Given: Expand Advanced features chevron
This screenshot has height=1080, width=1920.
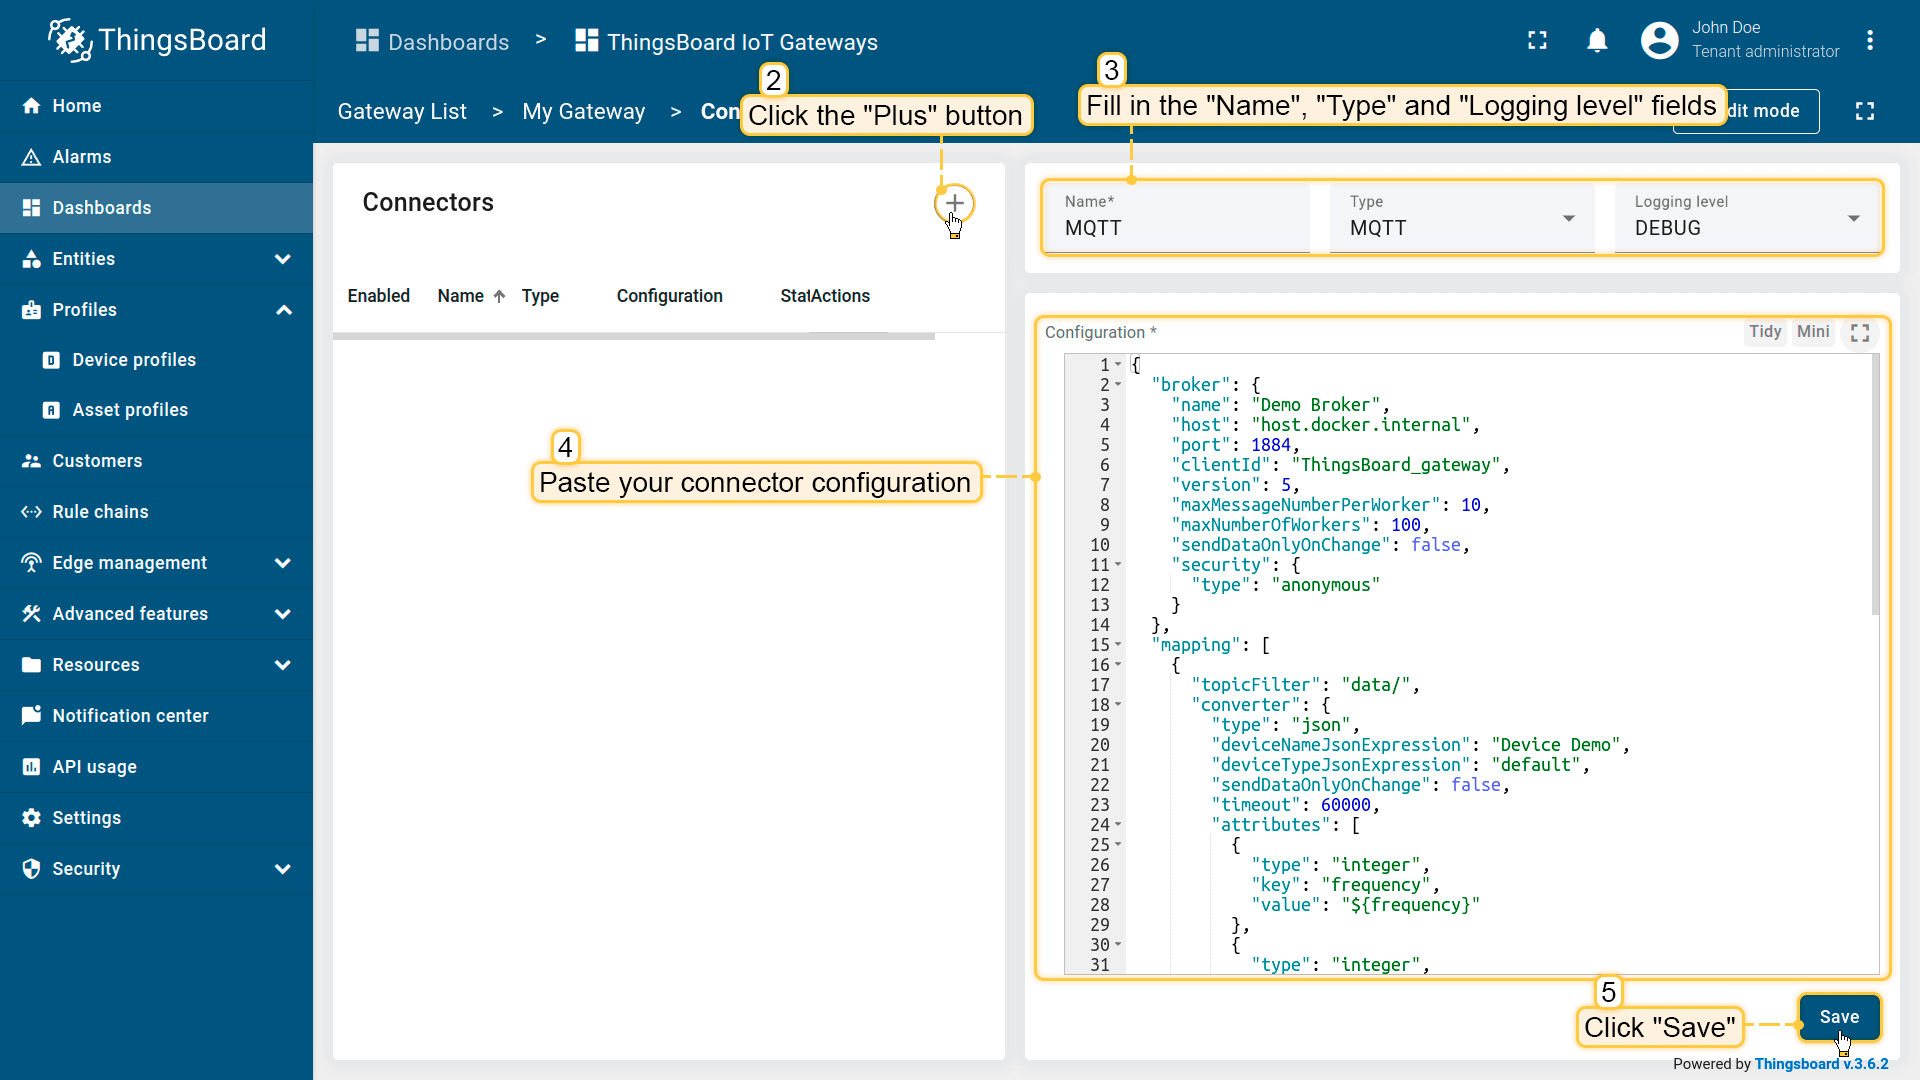Looking at the screenshot, I should click(x=283, y=614).
